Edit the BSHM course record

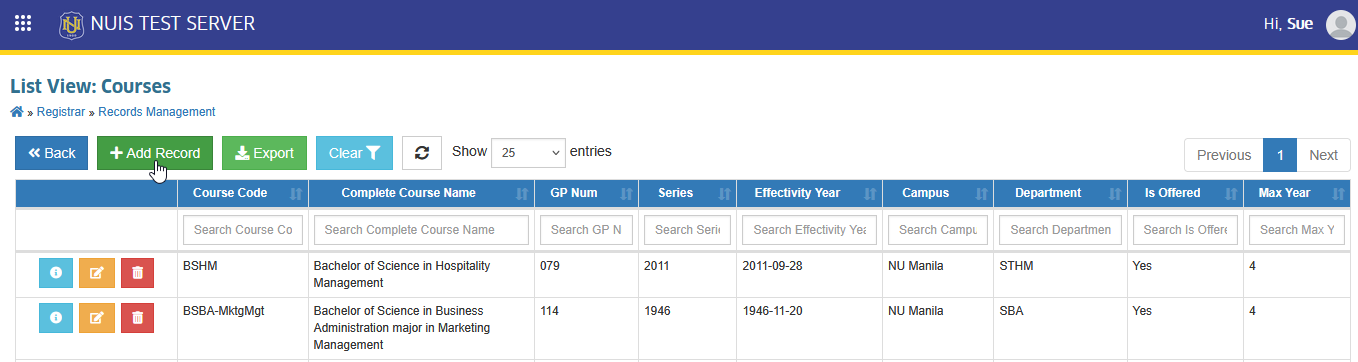pos(96,274)
